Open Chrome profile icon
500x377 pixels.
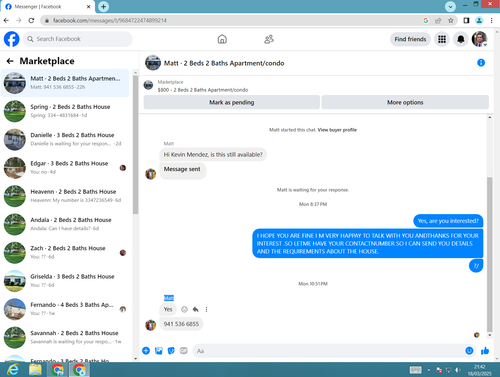tap(479, 21)
